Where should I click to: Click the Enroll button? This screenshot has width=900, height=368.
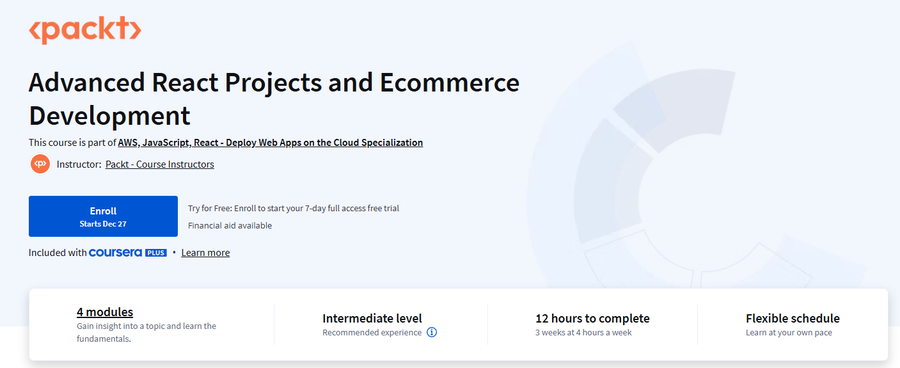(x=103, y=216)
